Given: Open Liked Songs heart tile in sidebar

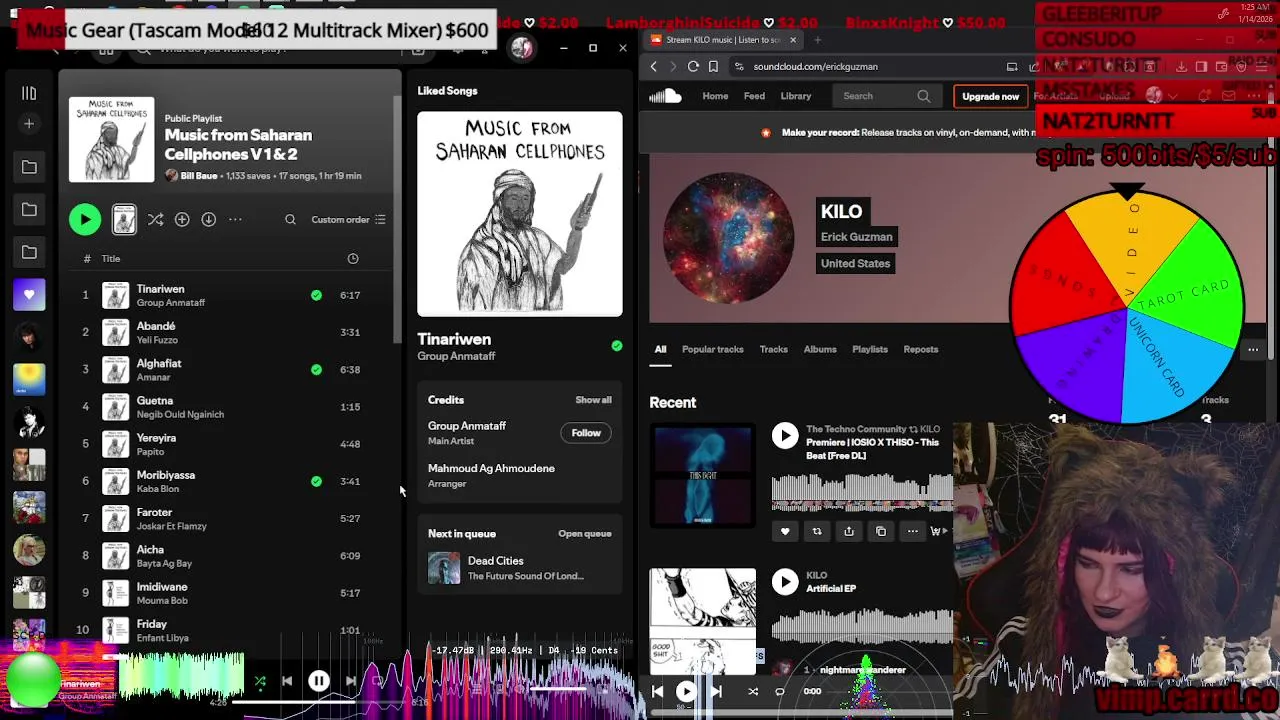Looking at the screenshot, I should pos(29,295).
